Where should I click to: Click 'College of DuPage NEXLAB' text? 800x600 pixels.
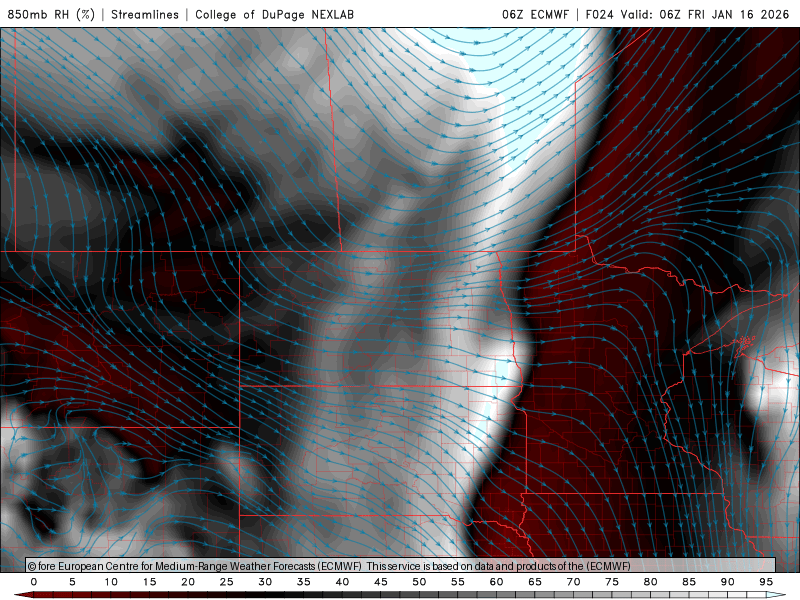click(274, 14)
